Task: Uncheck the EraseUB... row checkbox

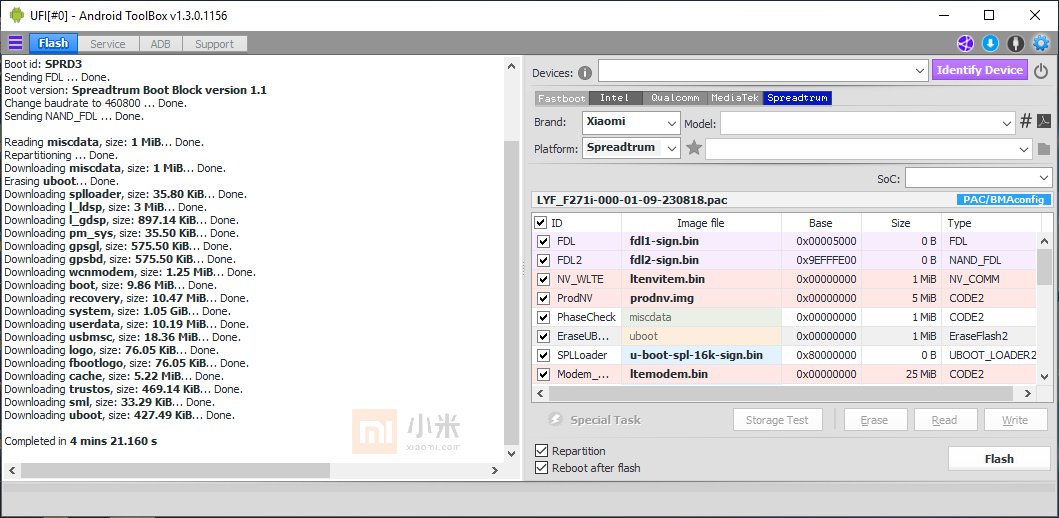Action: coord(542,336)
